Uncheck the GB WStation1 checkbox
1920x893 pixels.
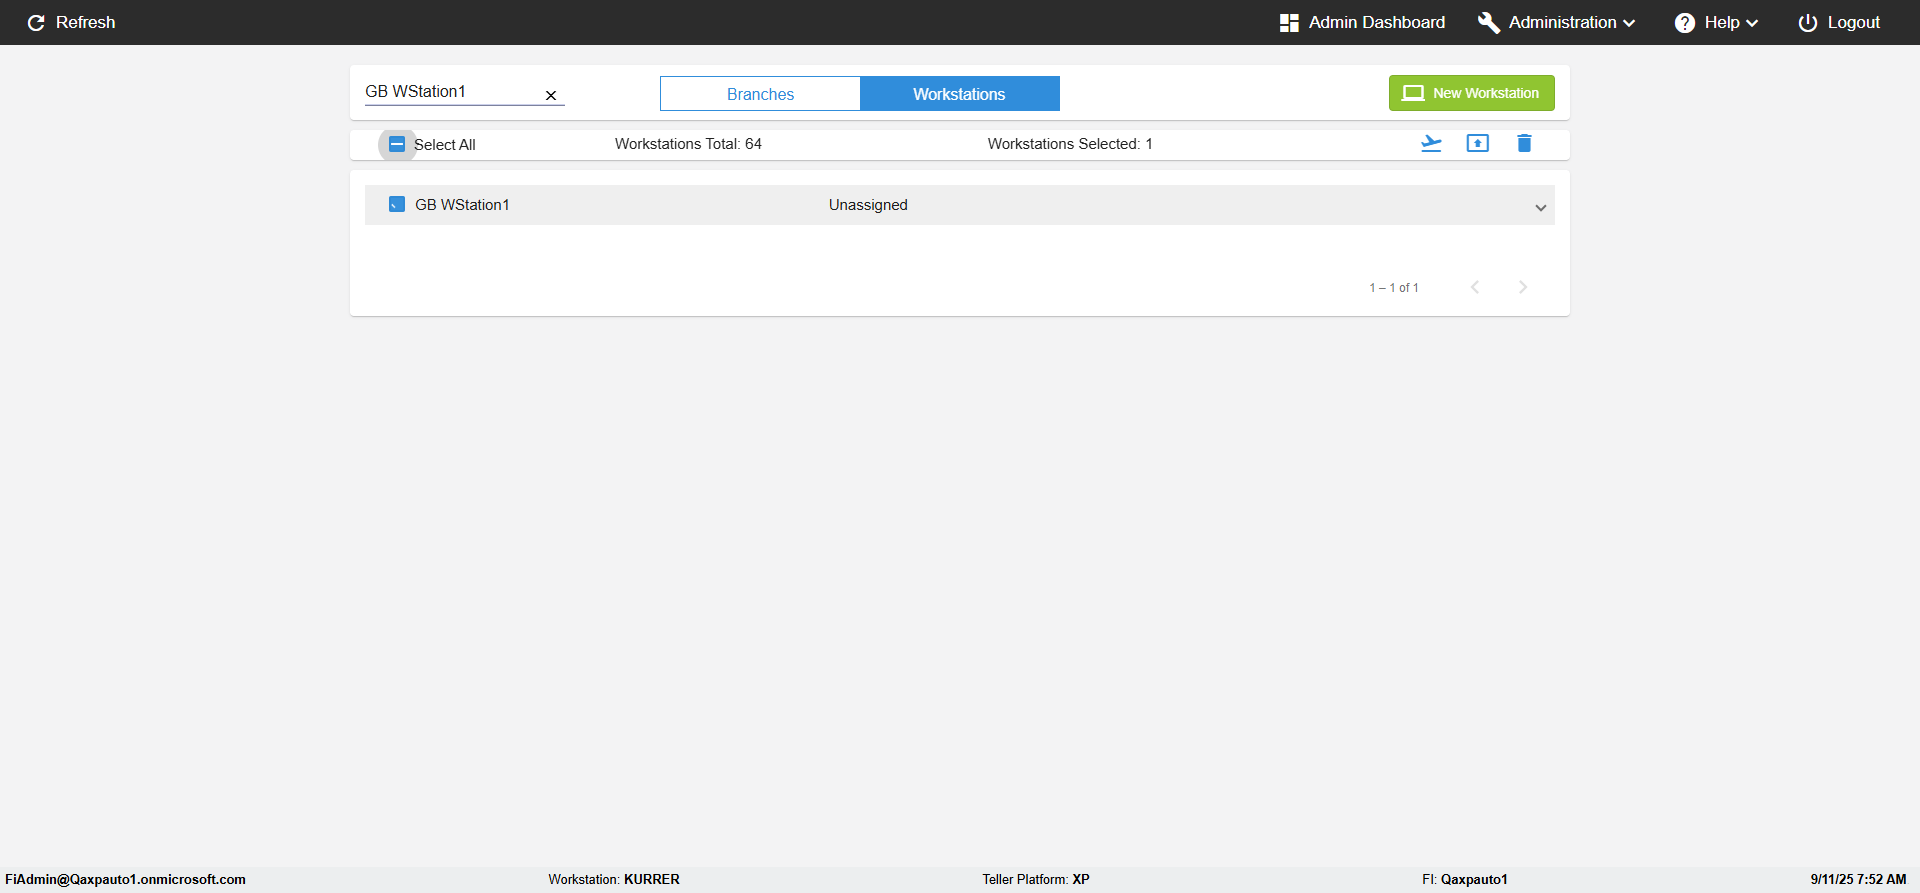(397, 204)
